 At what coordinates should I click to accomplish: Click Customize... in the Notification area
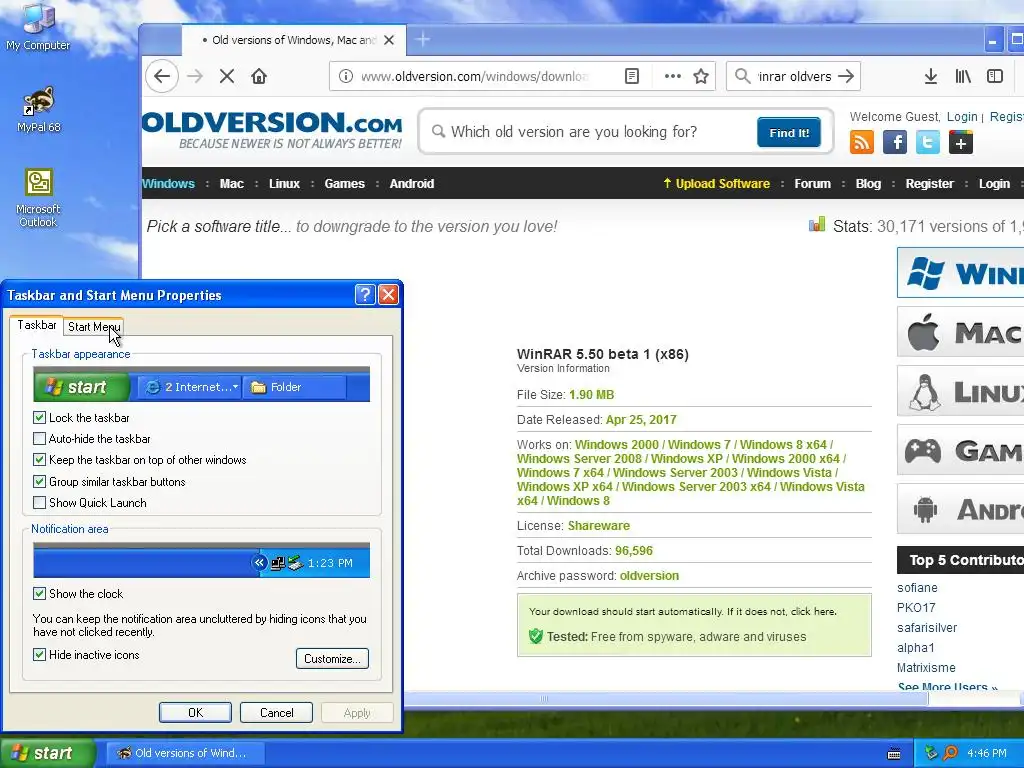click(x=332, y=658)
